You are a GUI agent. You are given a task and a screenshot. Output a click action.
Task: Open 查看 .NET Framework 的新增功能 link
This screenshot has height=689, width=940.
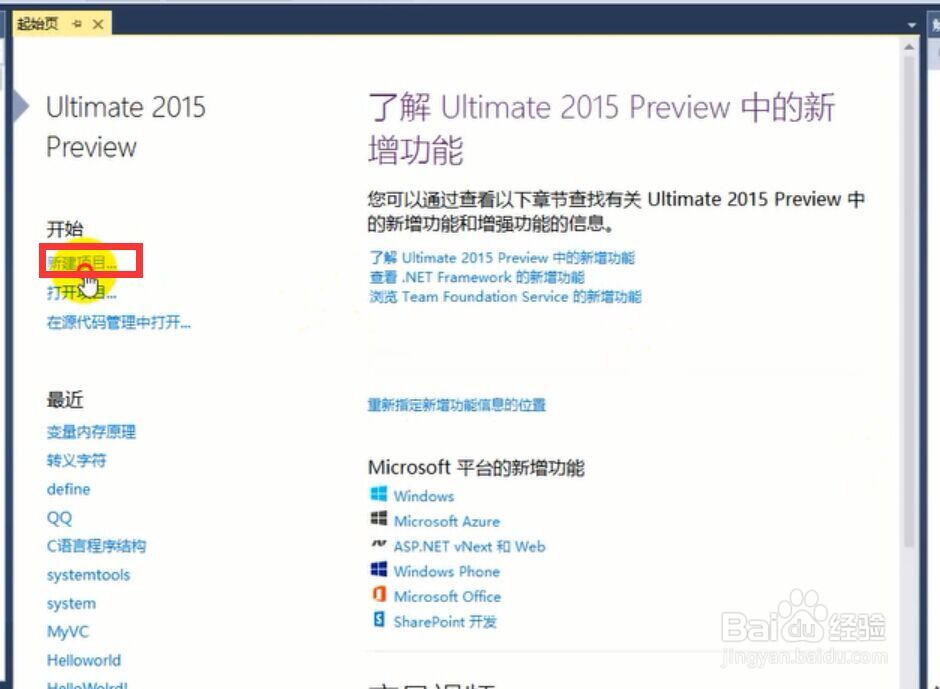477,277
